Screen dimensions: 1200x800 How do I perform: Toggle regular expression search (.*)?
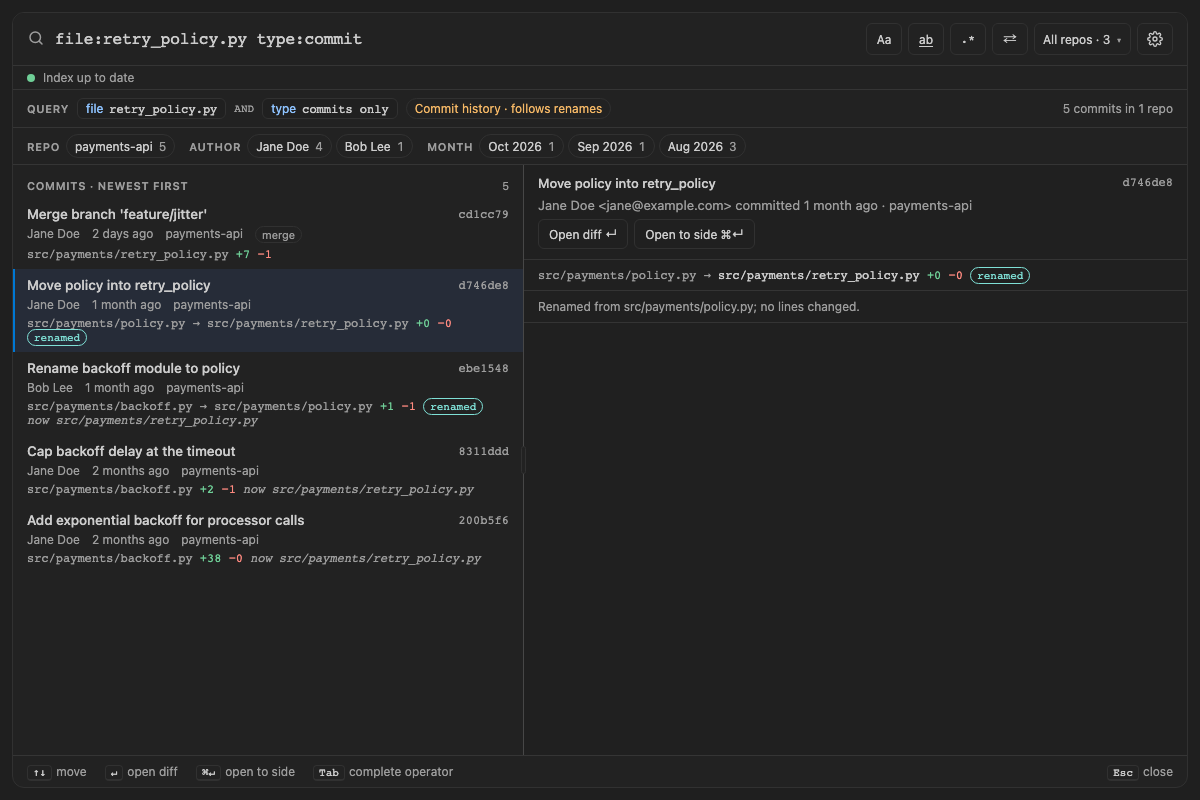pyautogui.click(x=968, y=39)
